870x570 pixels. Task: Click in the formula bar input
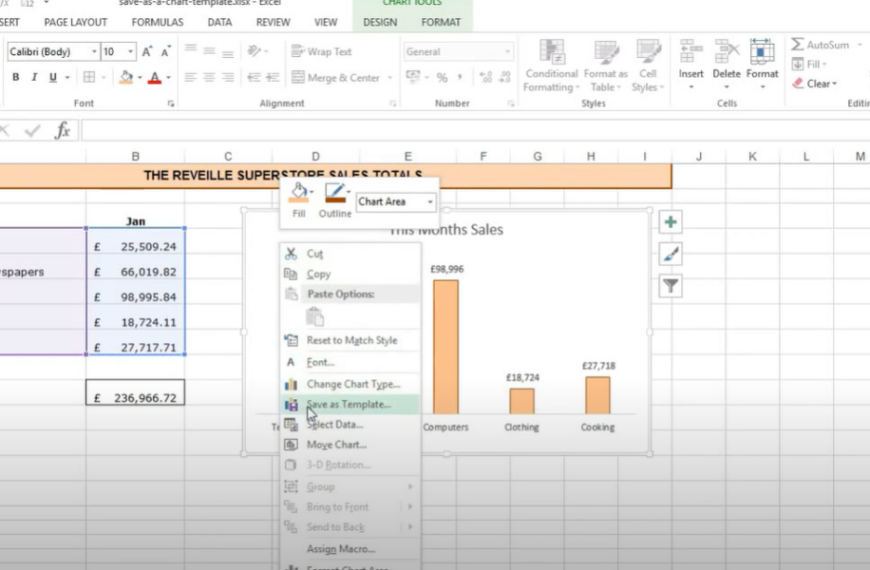click(476, 131)
